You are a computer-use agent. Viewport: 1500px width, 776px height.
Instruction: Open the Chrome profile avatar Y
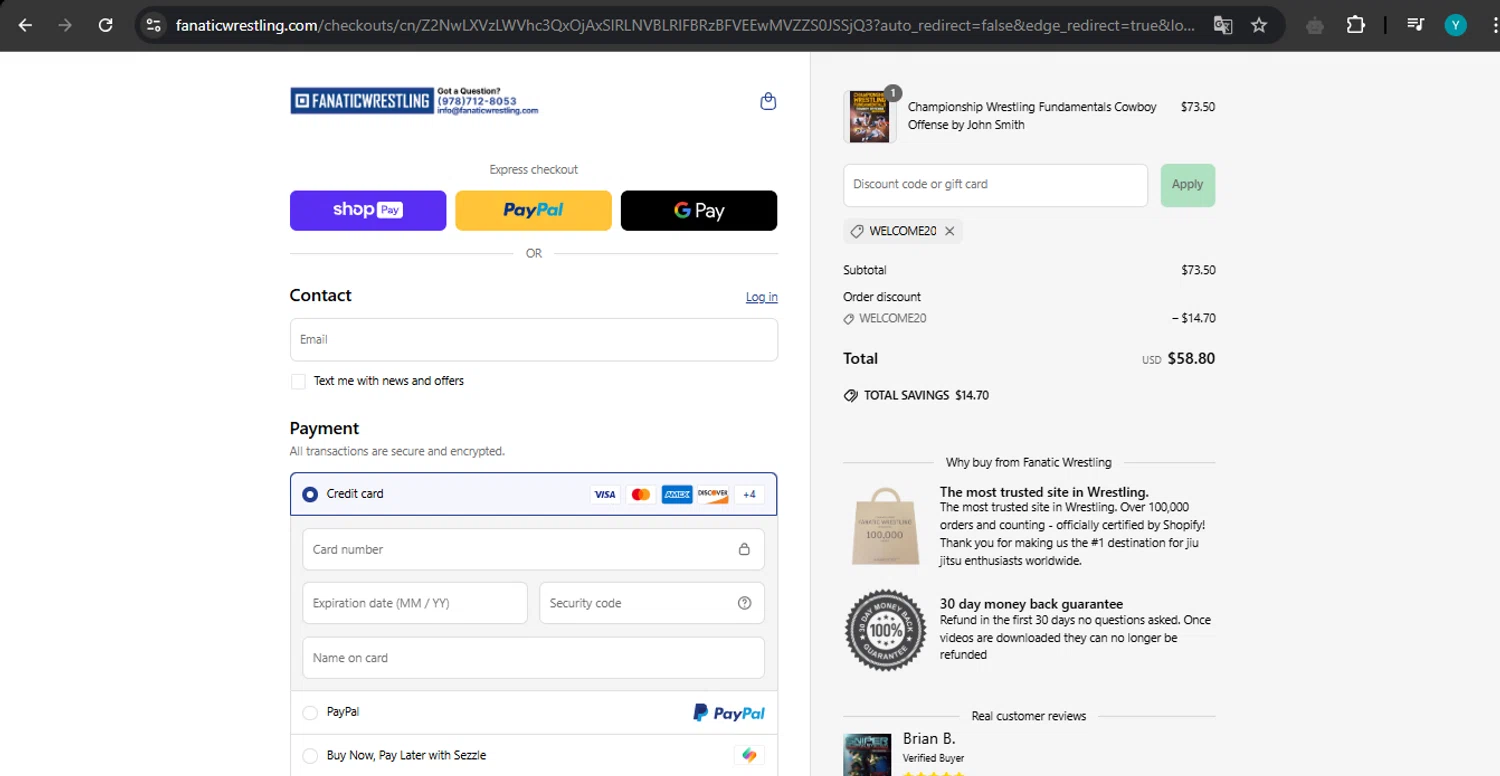pos(1455,25)
